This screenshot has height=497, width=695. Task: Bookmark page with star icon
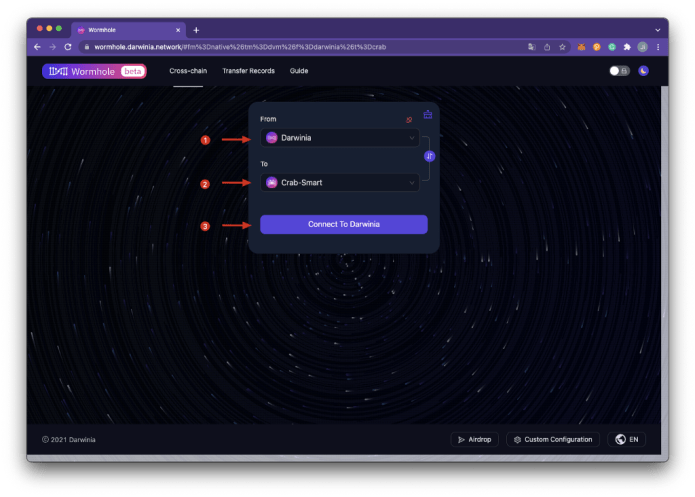tap(562, 47)
